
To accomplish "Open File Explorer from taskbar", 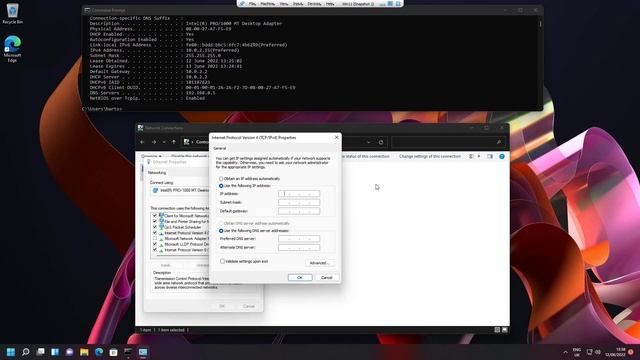I will (84, 352).
